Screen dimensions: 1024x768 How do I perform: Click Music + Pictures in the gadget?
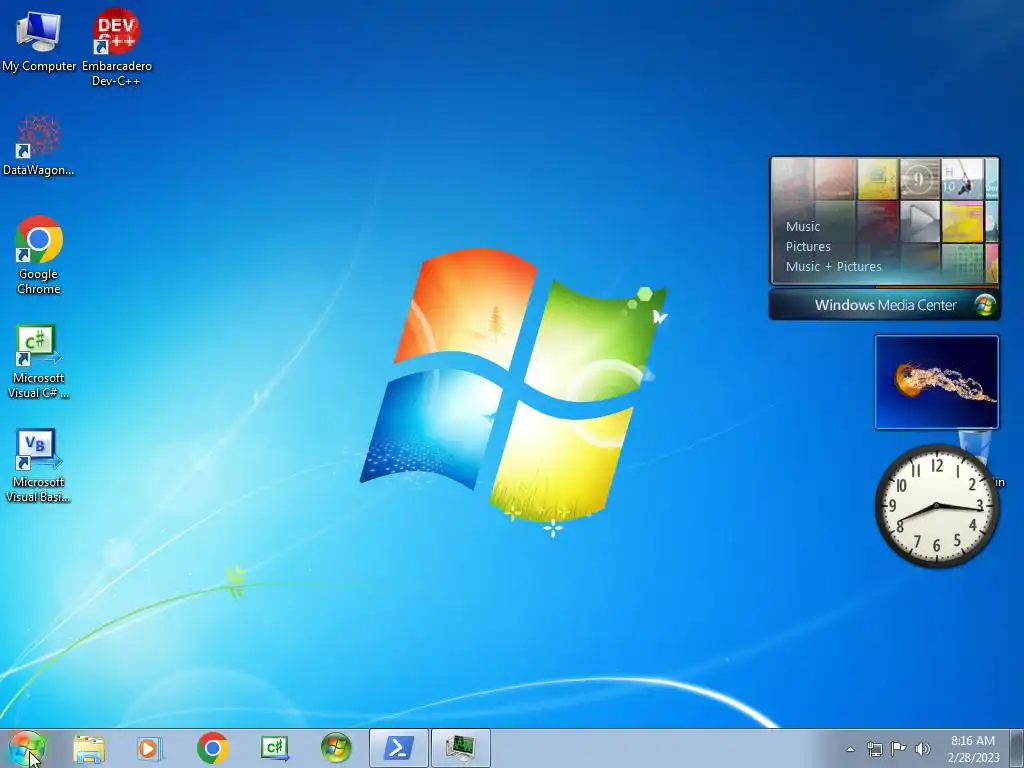[833, 266]
